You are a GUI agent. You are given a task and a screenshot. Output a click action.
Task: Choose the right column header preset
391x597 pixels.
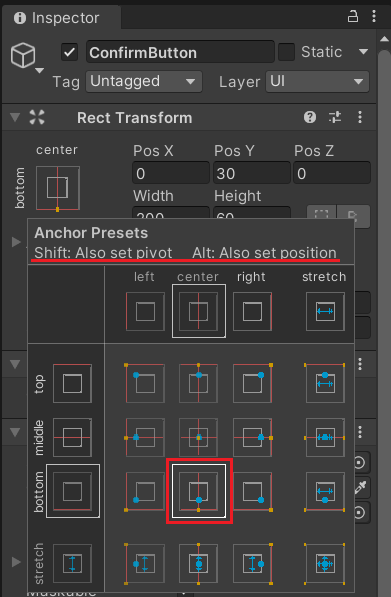pos(252,311)
